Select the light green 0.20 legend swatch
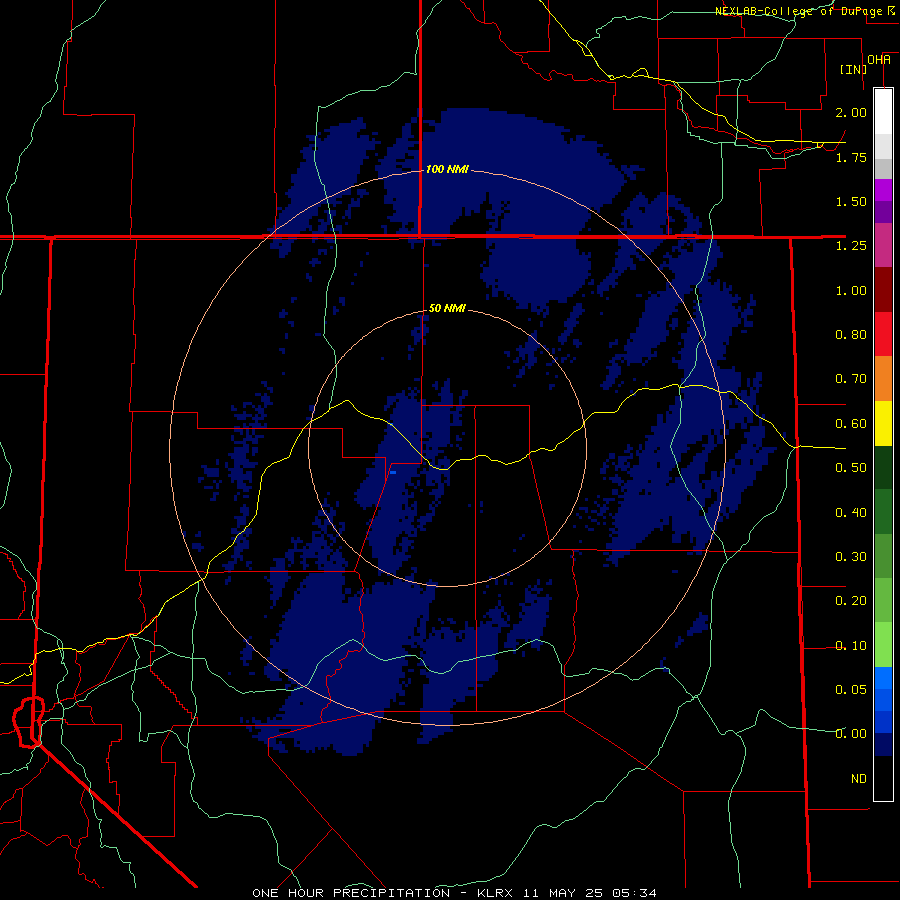 [883, 600]
